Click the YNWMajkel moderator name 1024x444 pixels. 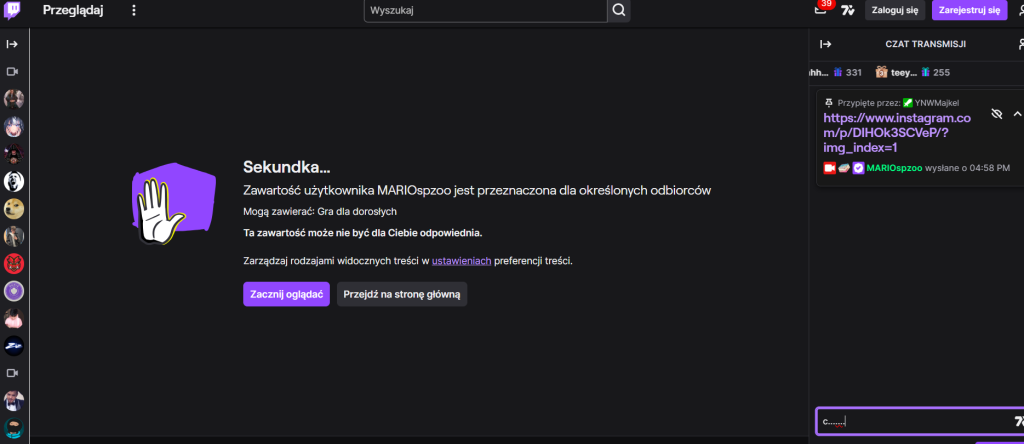click(936, 103)
